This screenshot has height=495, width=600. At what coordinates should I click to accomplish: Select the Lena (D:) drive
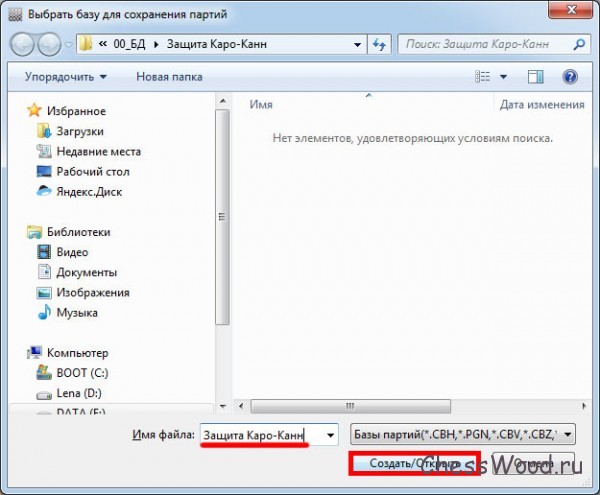(x=77, y=394)
